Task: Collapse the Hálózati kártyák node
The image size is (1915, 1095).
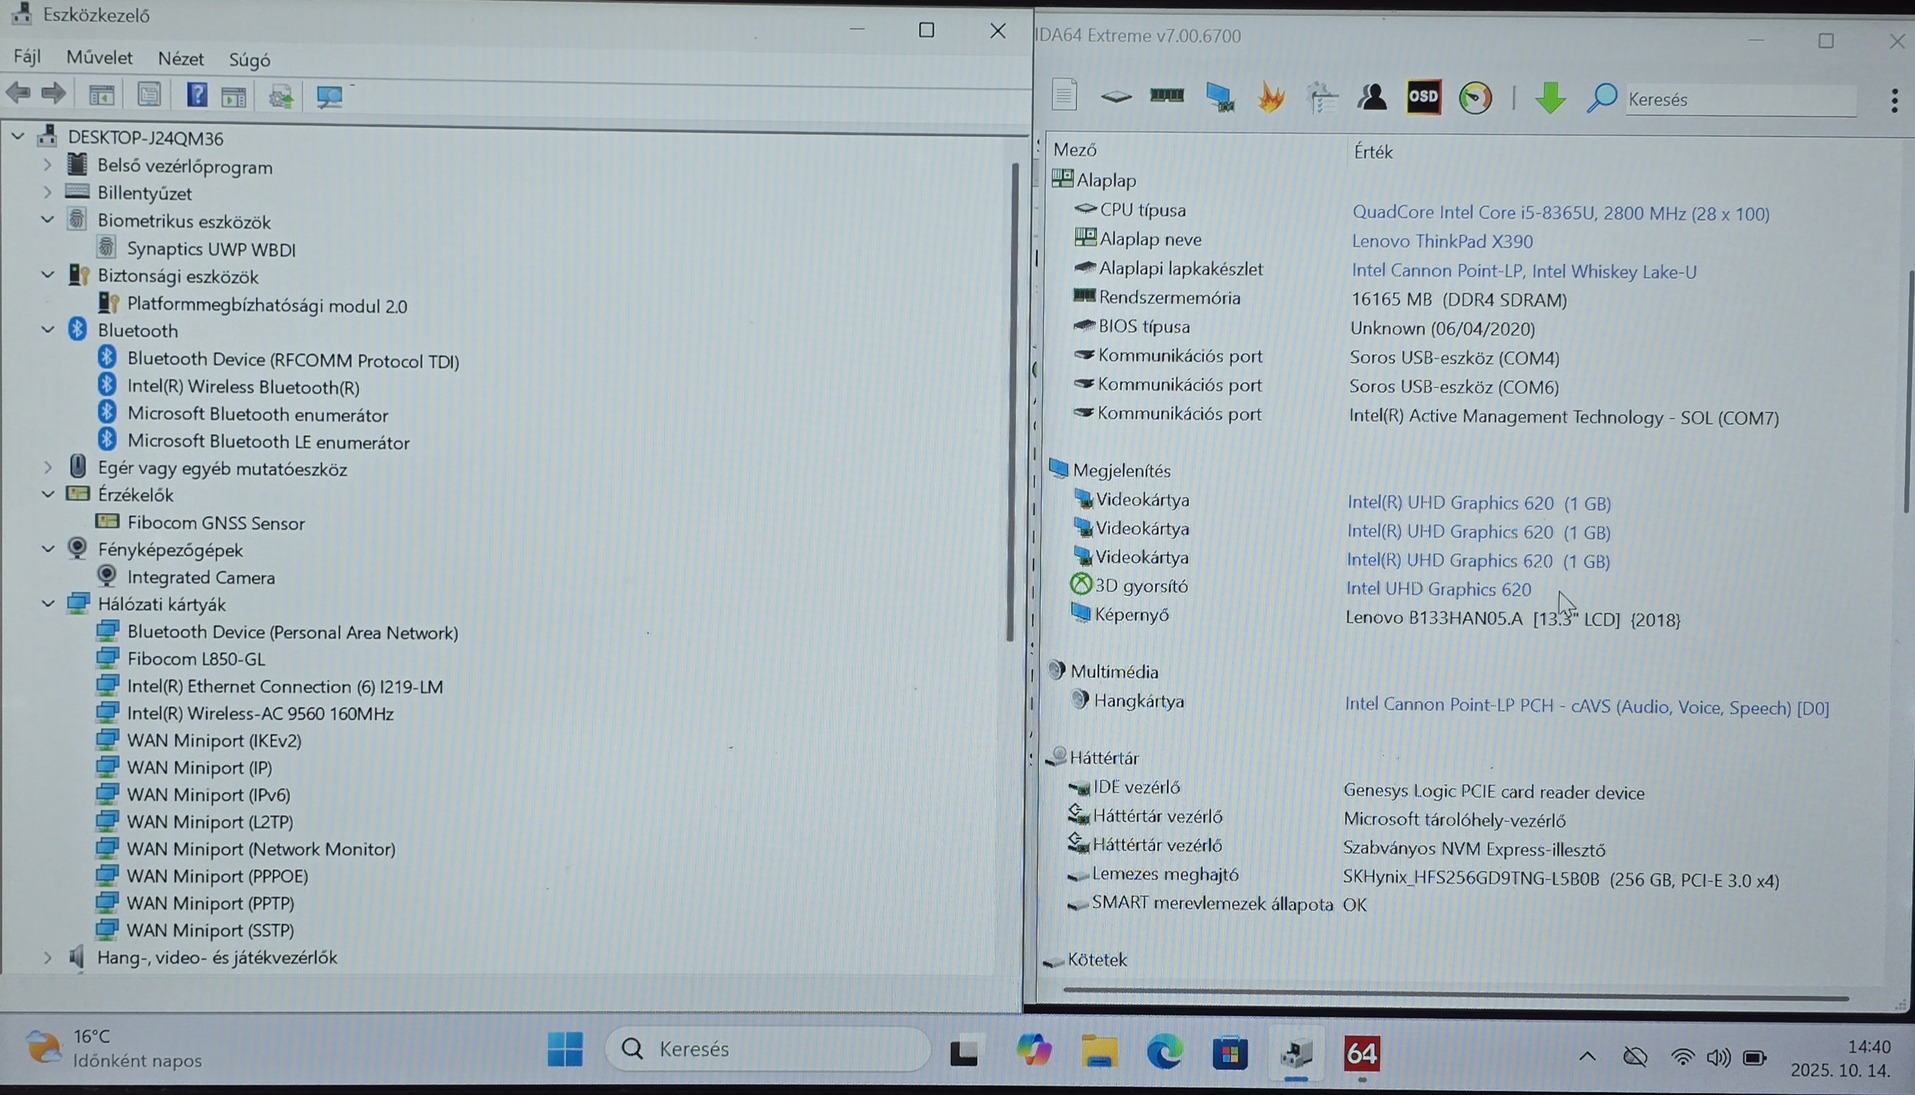Action: tap(47, 603)
